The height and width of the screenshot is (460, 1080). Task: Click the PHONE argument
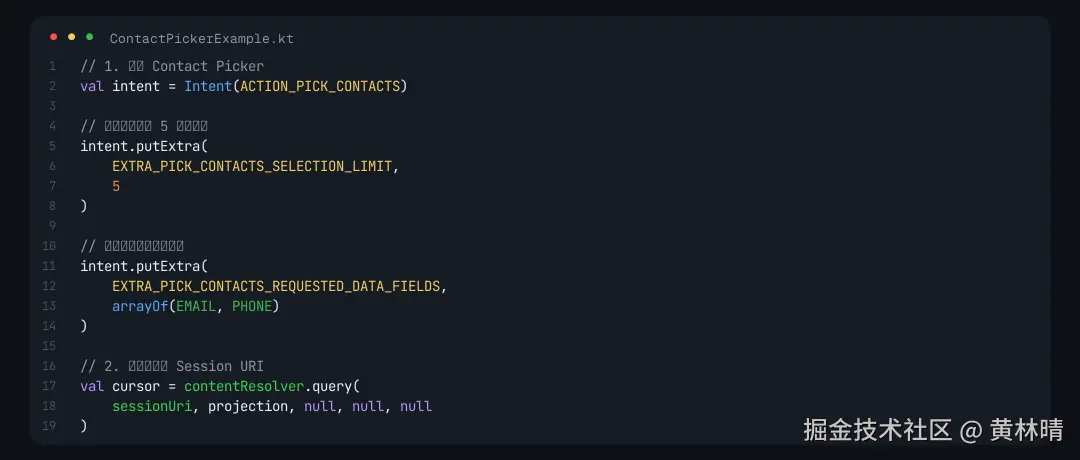(x=252, y=306)
